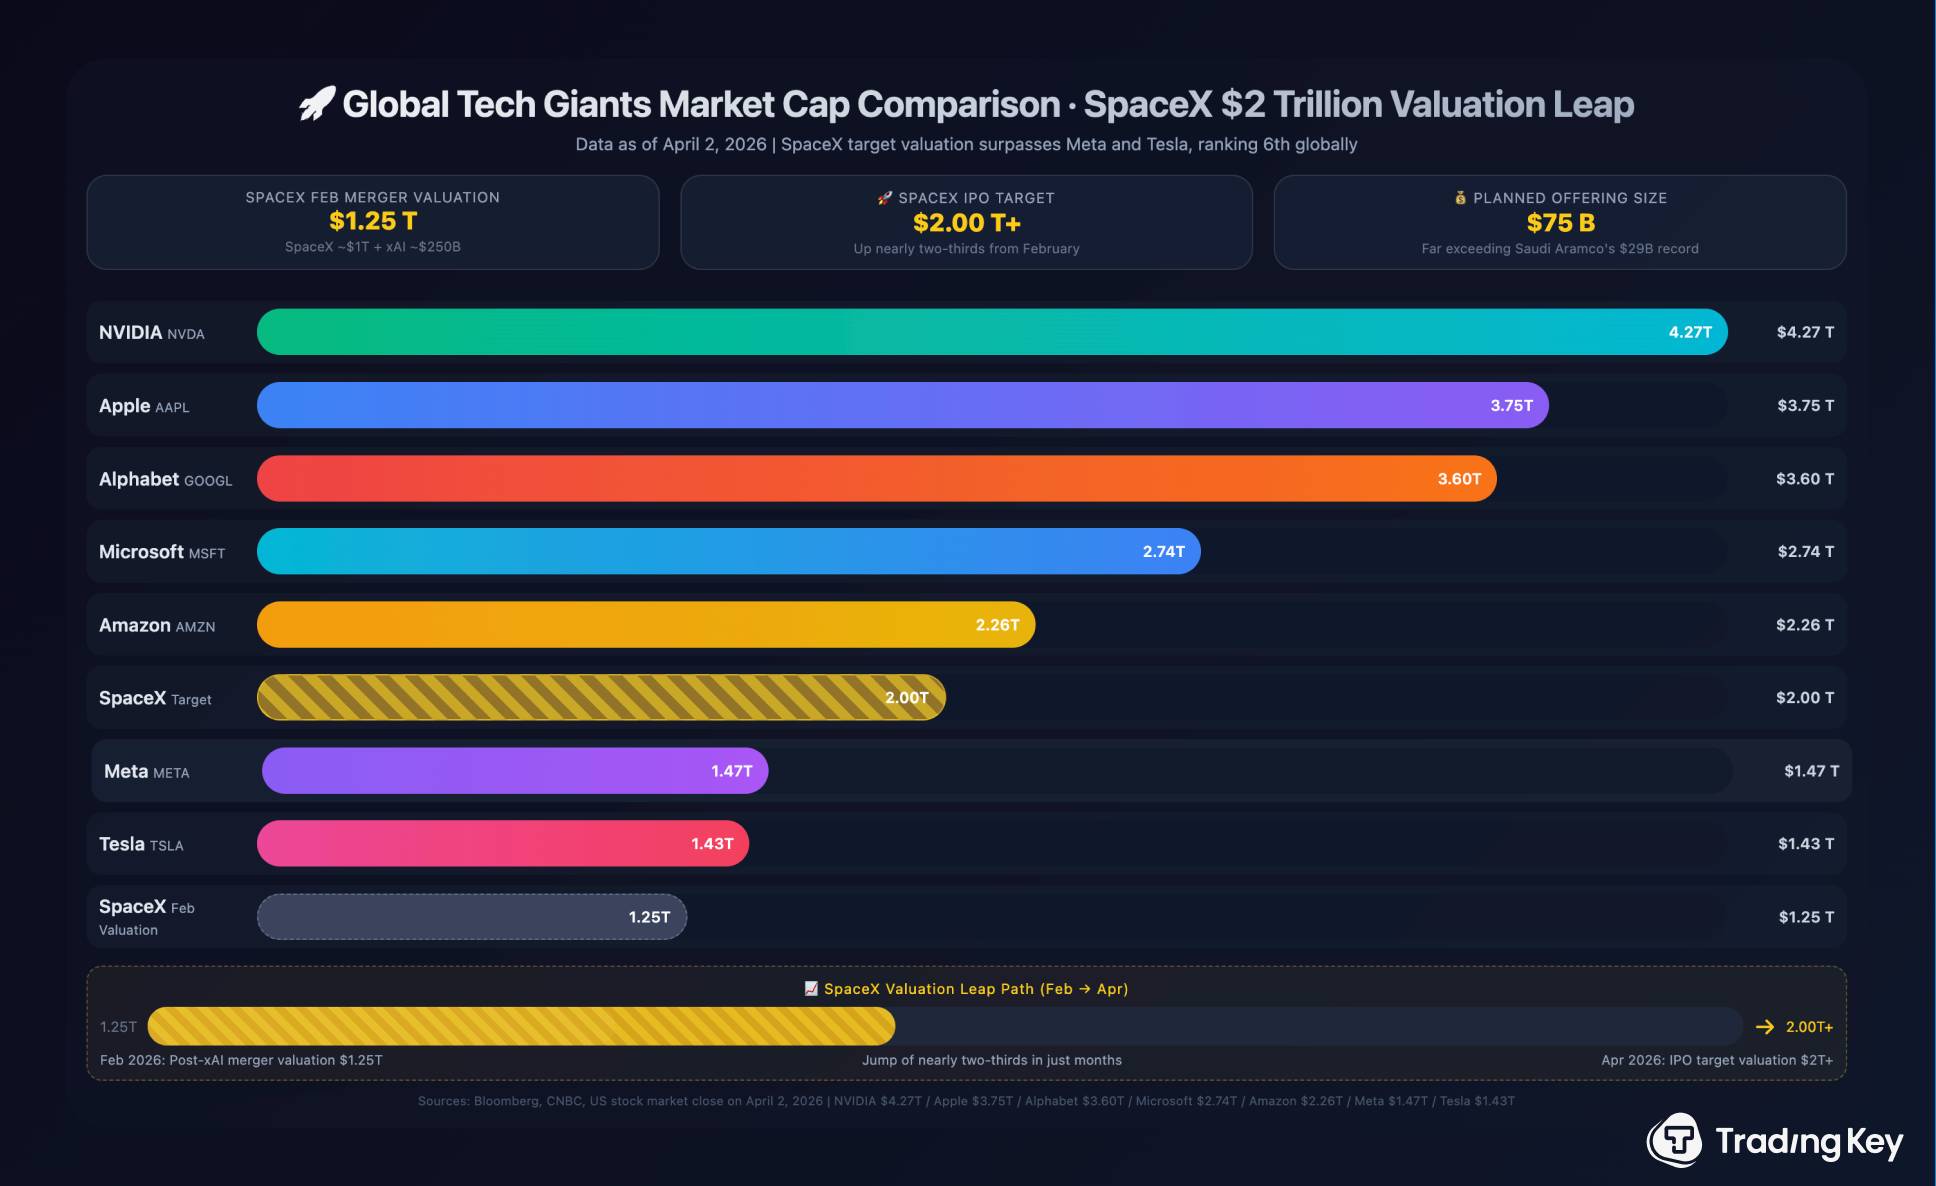Click the $4.27 T value label for NVIDIA
This screenshot has width=1936, height=1186.
(x=1804, y=332)
